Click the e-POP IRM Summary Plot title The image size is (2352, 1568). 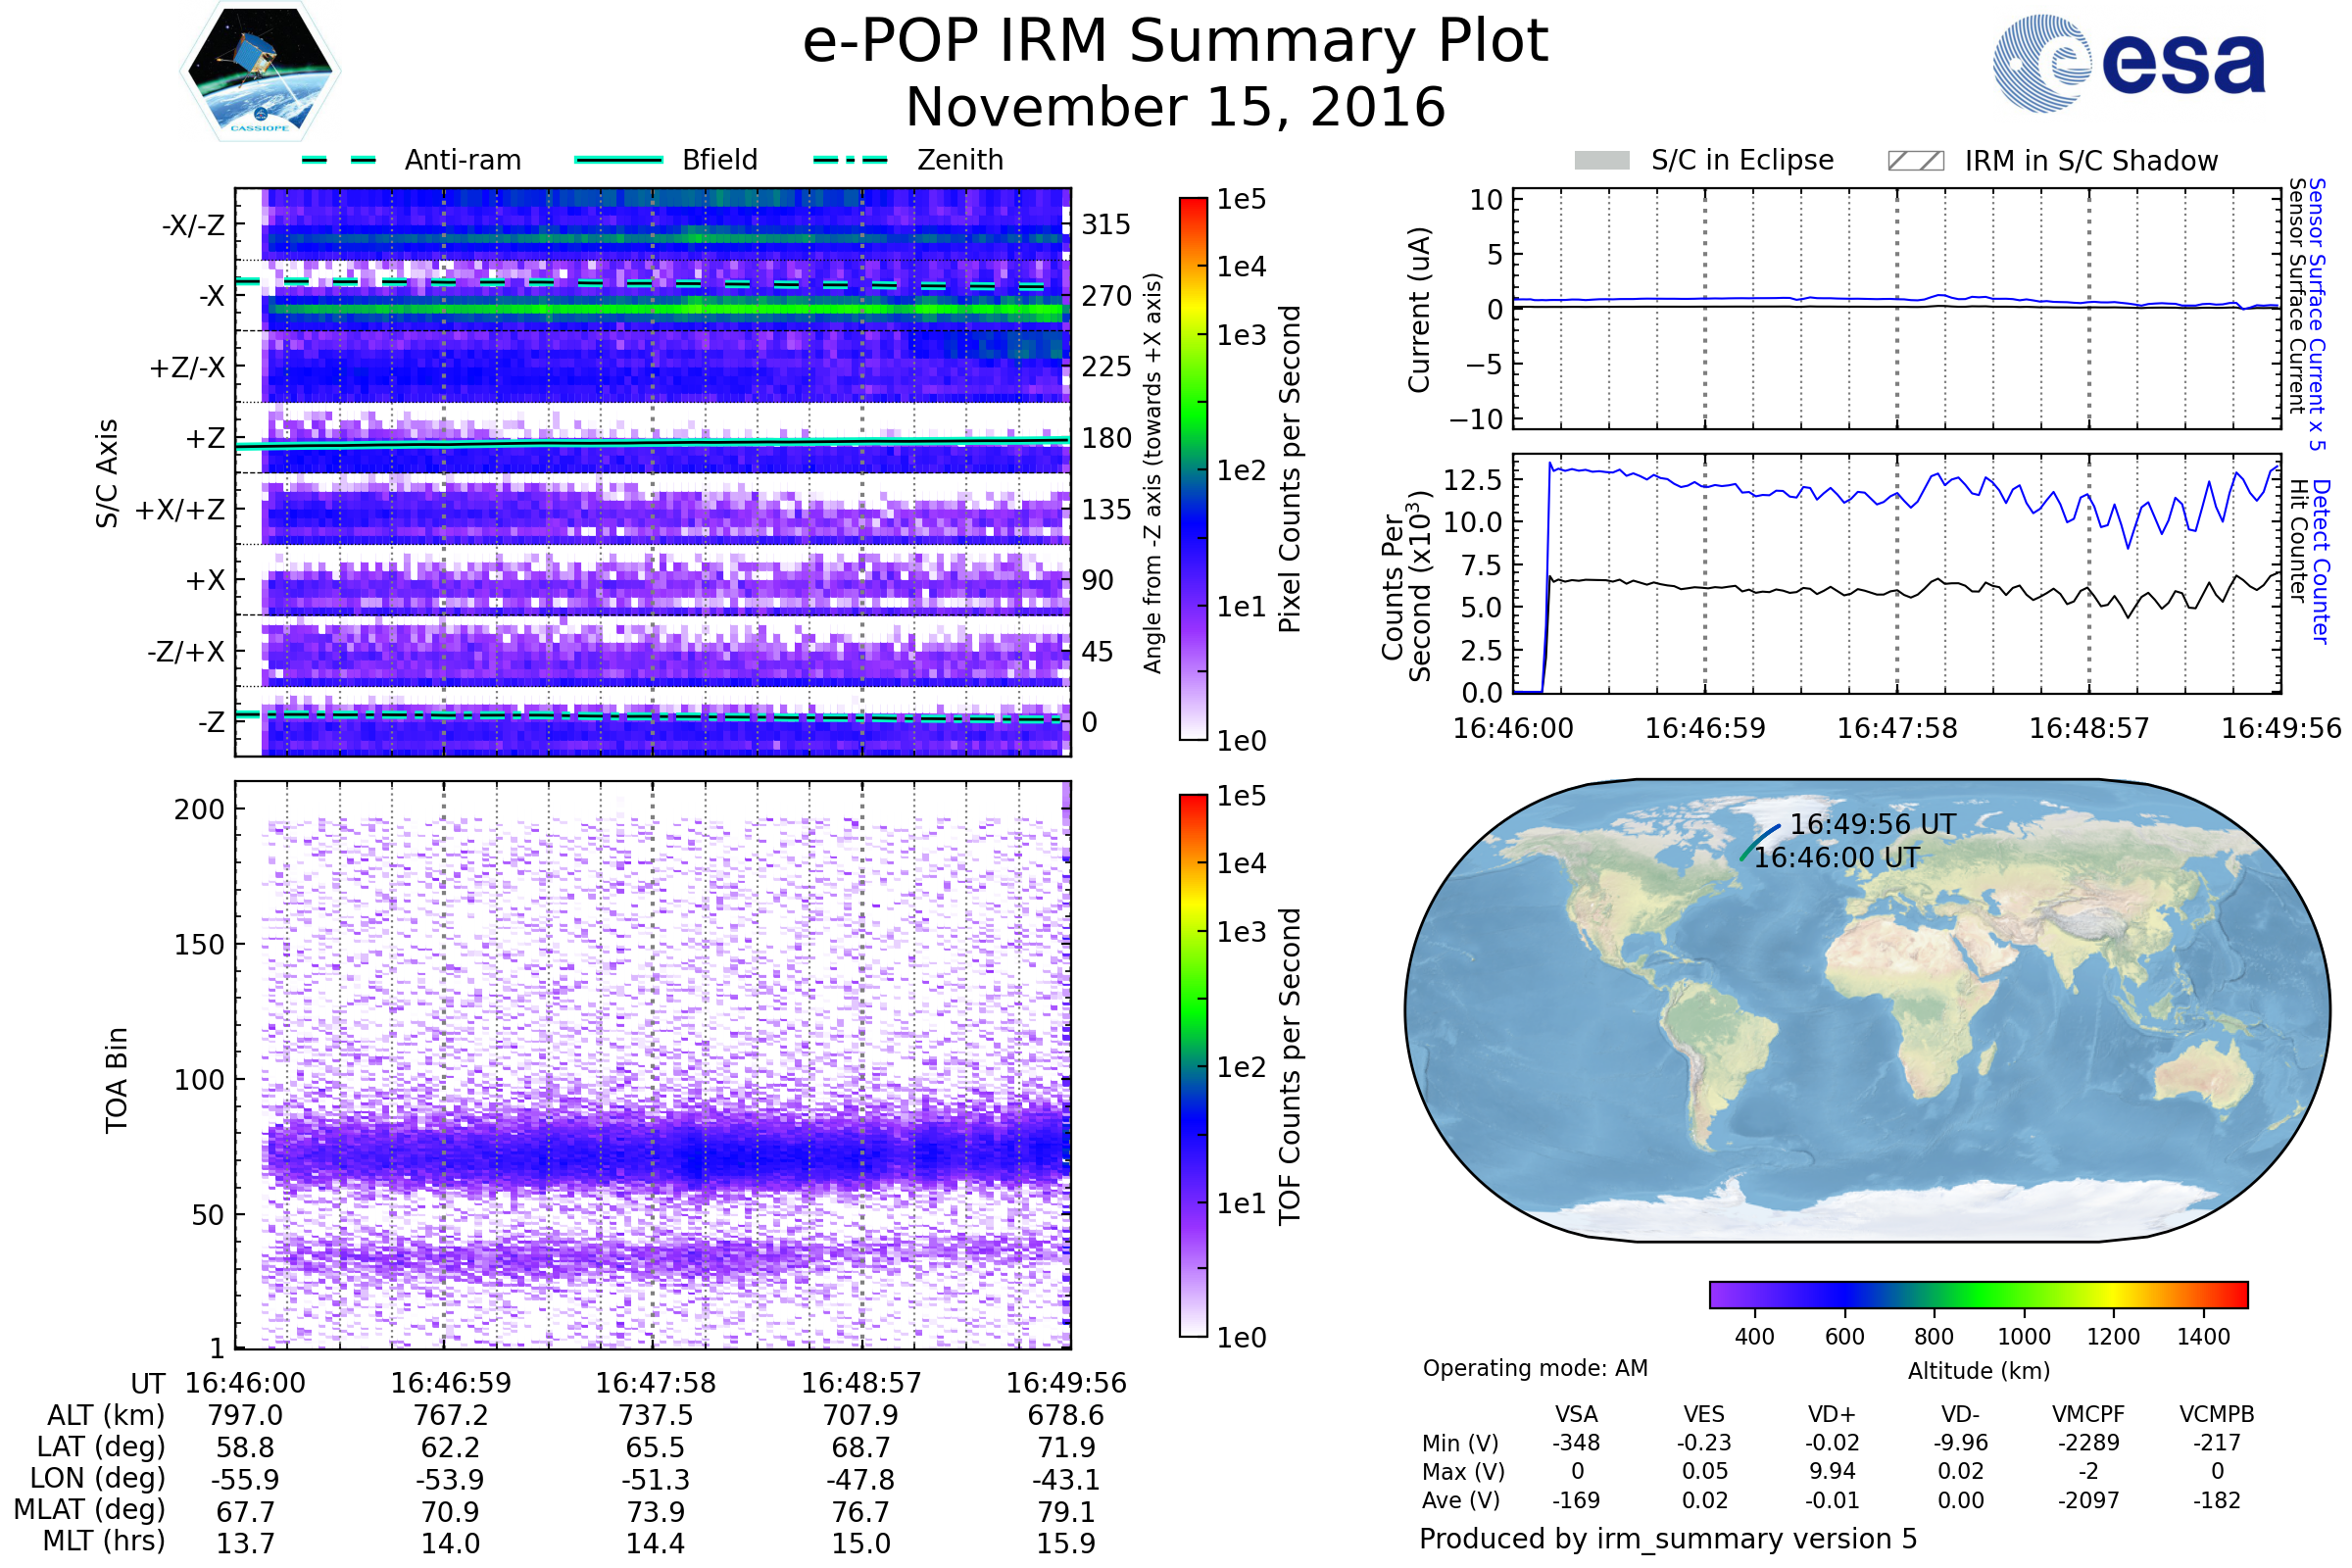(1175, 42)
